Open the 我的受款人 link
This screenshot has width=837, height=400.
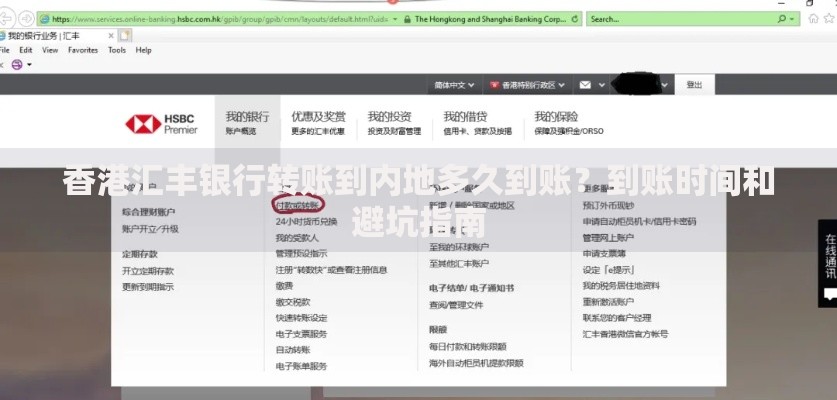297,238
